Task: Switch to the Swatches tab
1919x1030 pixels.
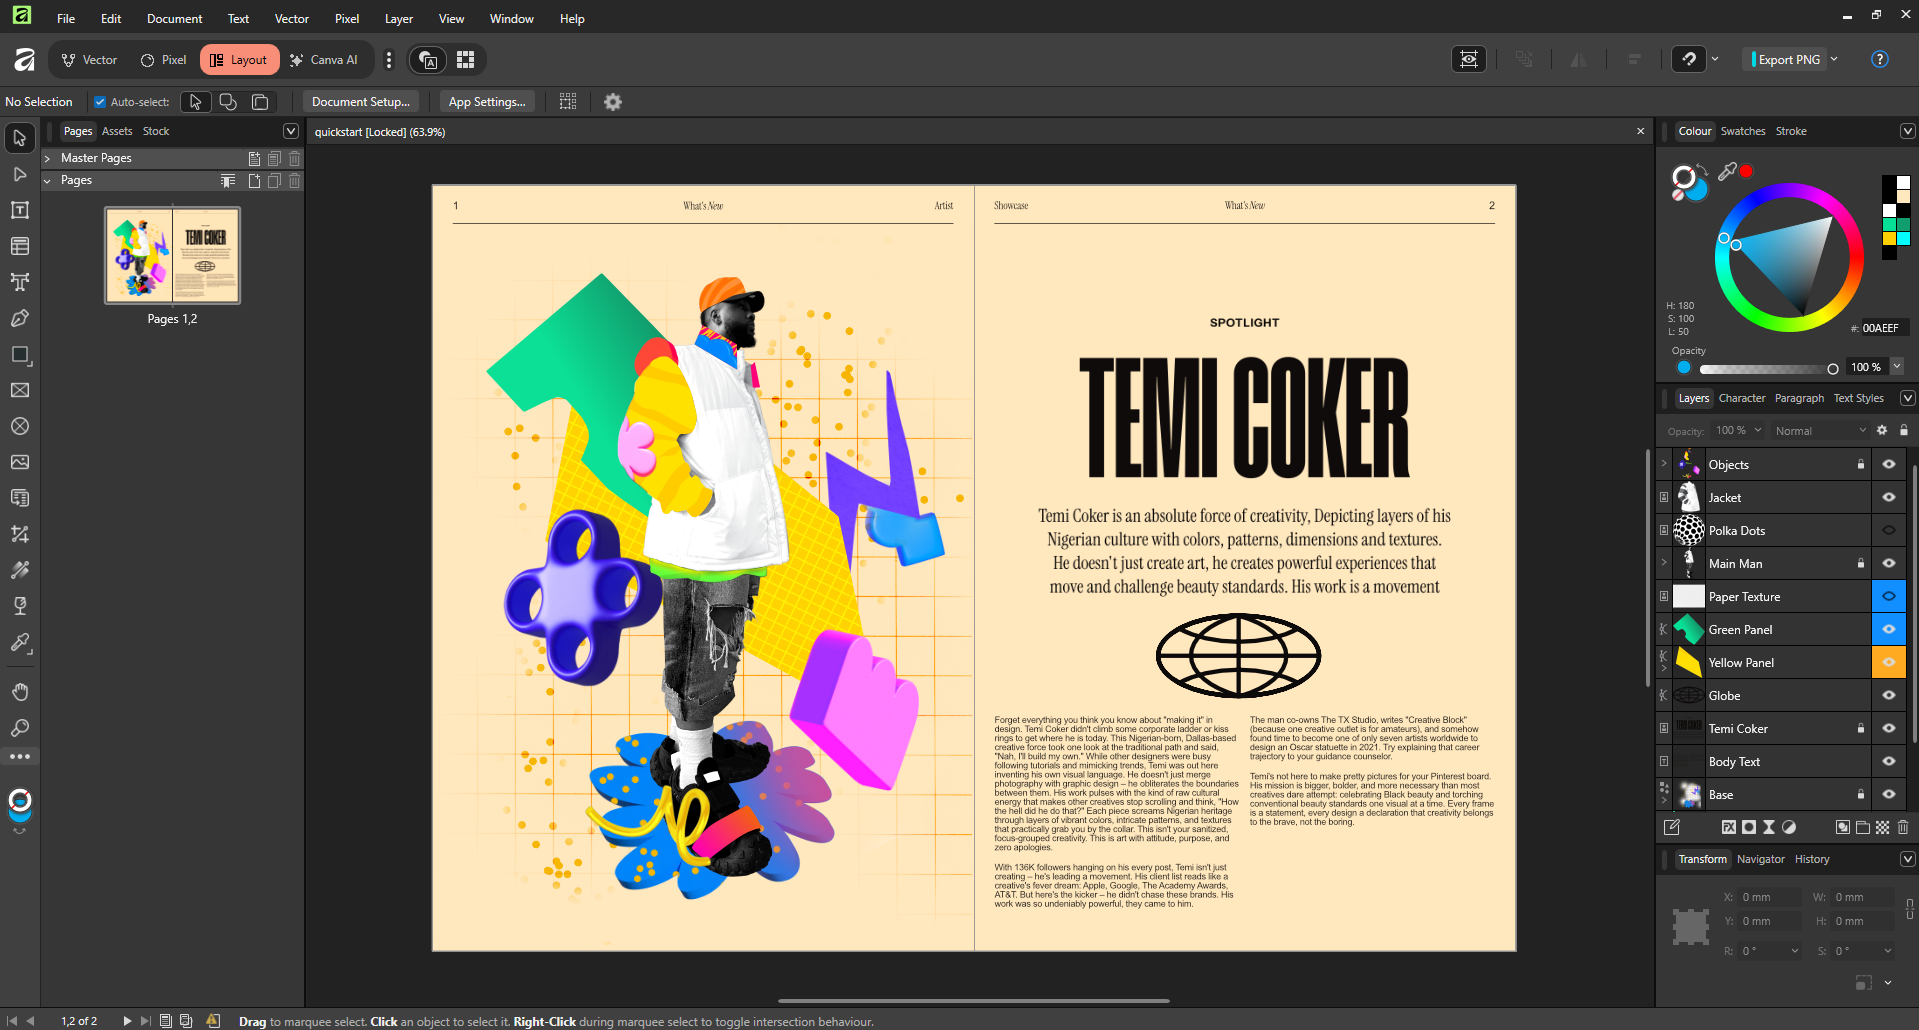Action: click(1743, 131)
